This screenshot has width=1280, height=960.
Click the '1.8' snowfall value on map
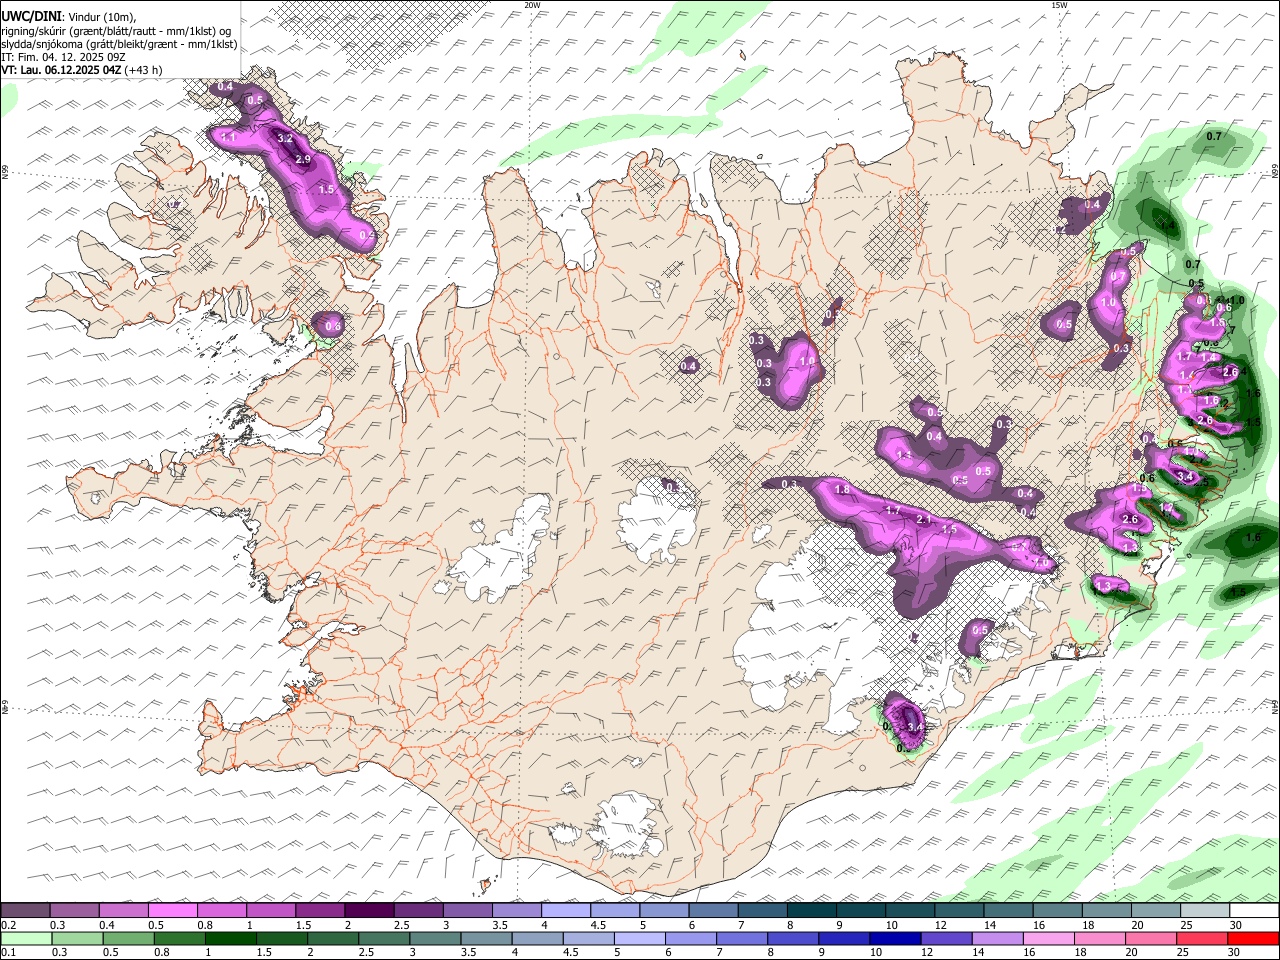842,490
